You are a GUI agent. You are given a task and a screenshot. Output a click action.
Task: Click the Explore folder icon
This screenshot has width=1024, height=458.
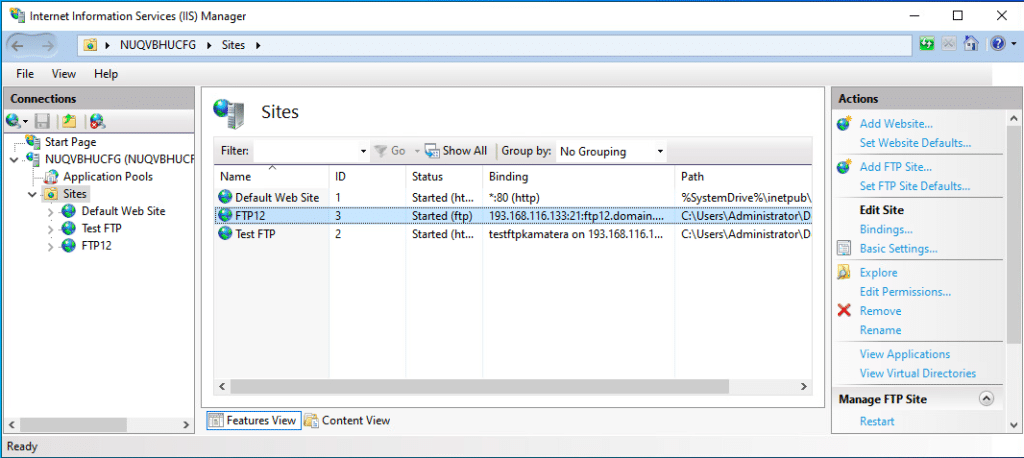click(x=844, y=272)
